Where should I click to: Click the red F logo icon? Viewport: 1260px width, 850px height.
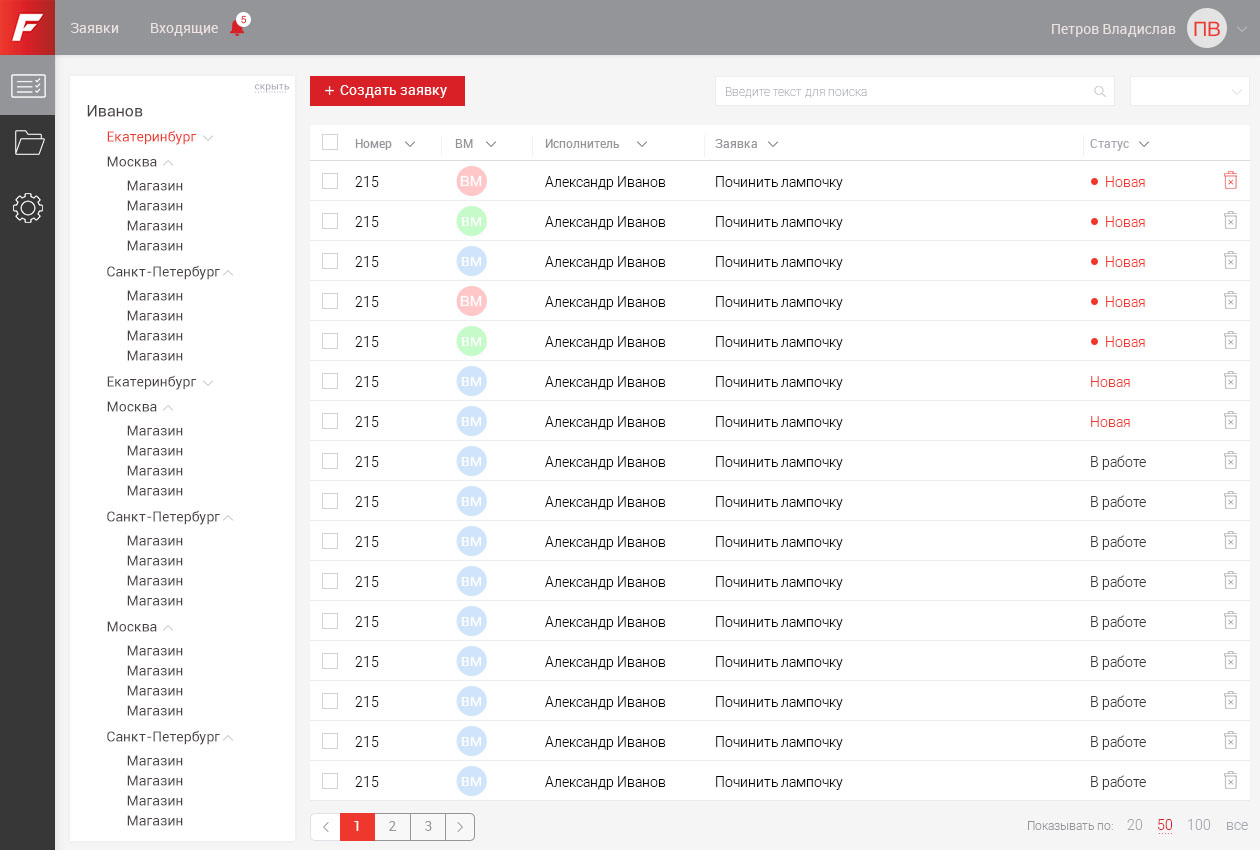tap(27, 27)
